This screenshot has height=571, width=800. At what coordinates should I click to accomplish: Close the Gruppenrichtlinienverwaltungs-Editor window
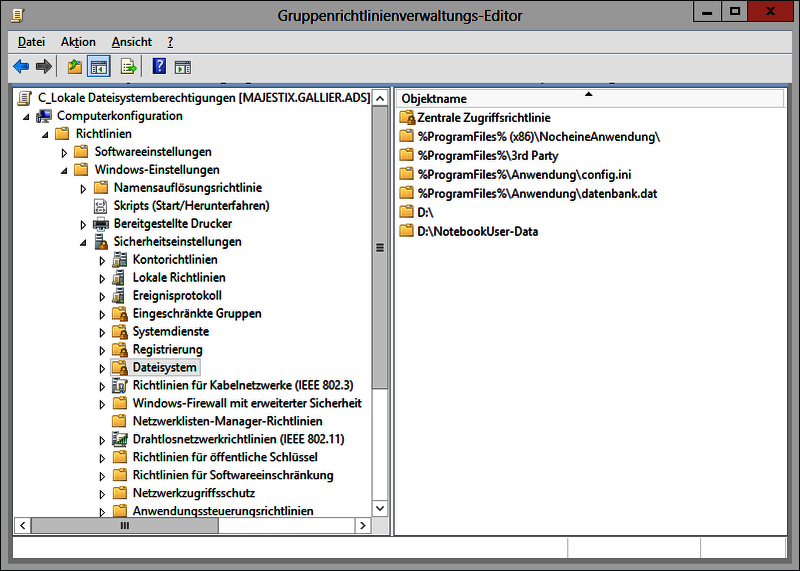tap(770, 12)
